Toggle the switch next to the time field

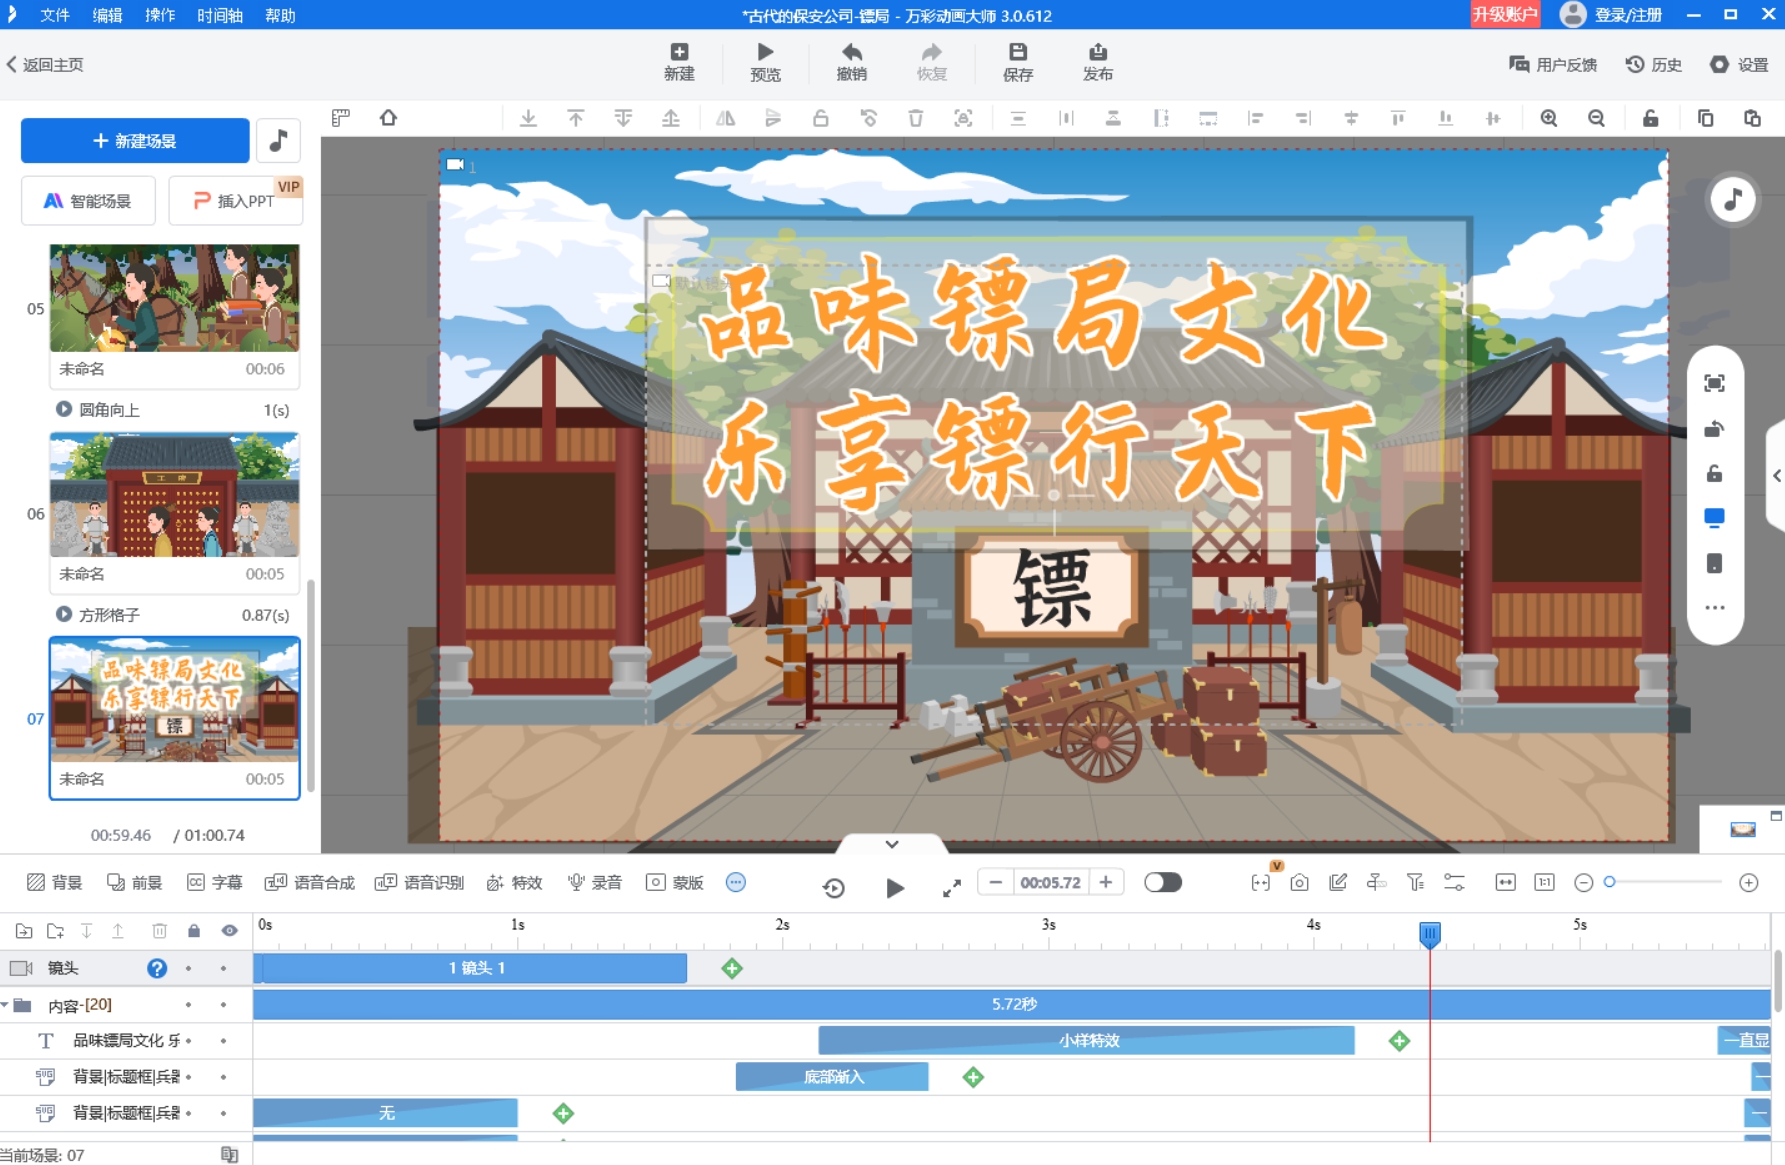(x=1163, y=882)
